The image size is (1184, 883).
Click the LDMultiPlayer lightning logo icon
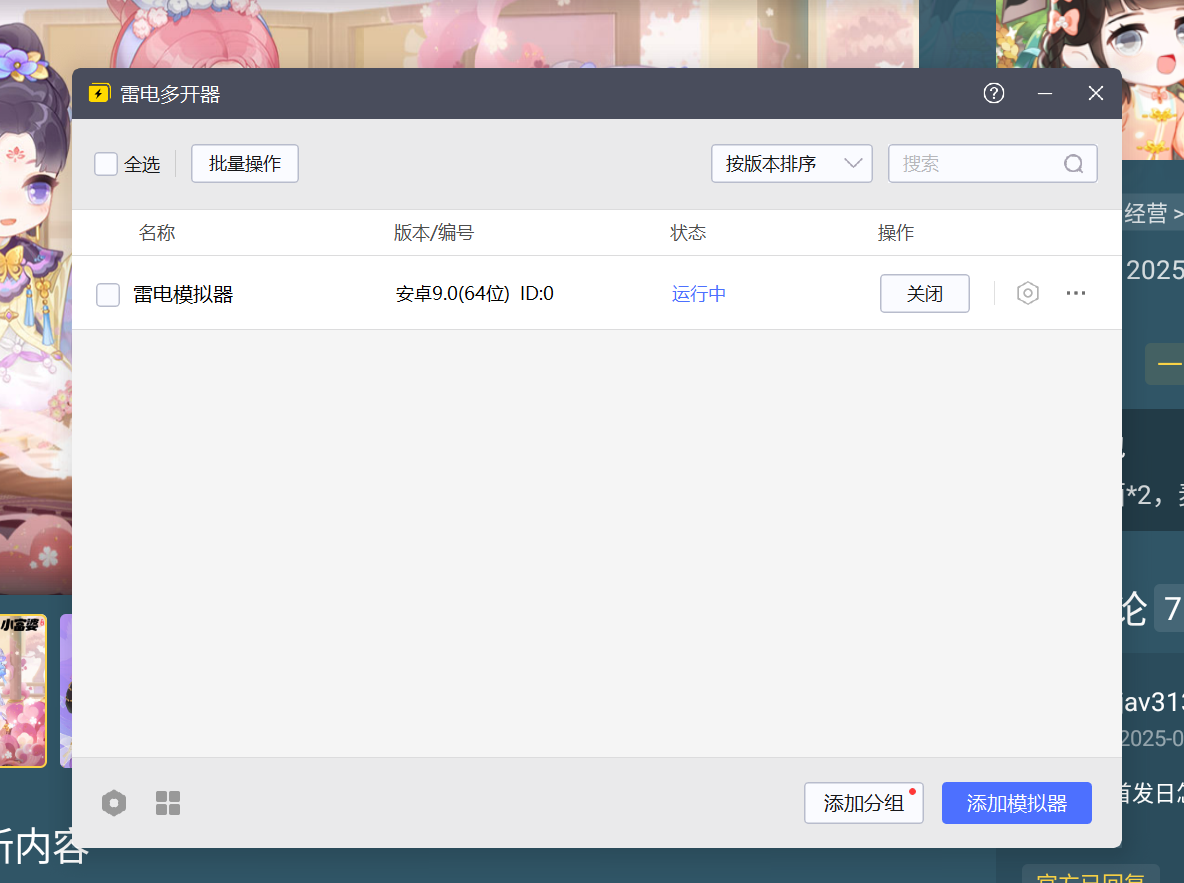[x=100, y=93]
